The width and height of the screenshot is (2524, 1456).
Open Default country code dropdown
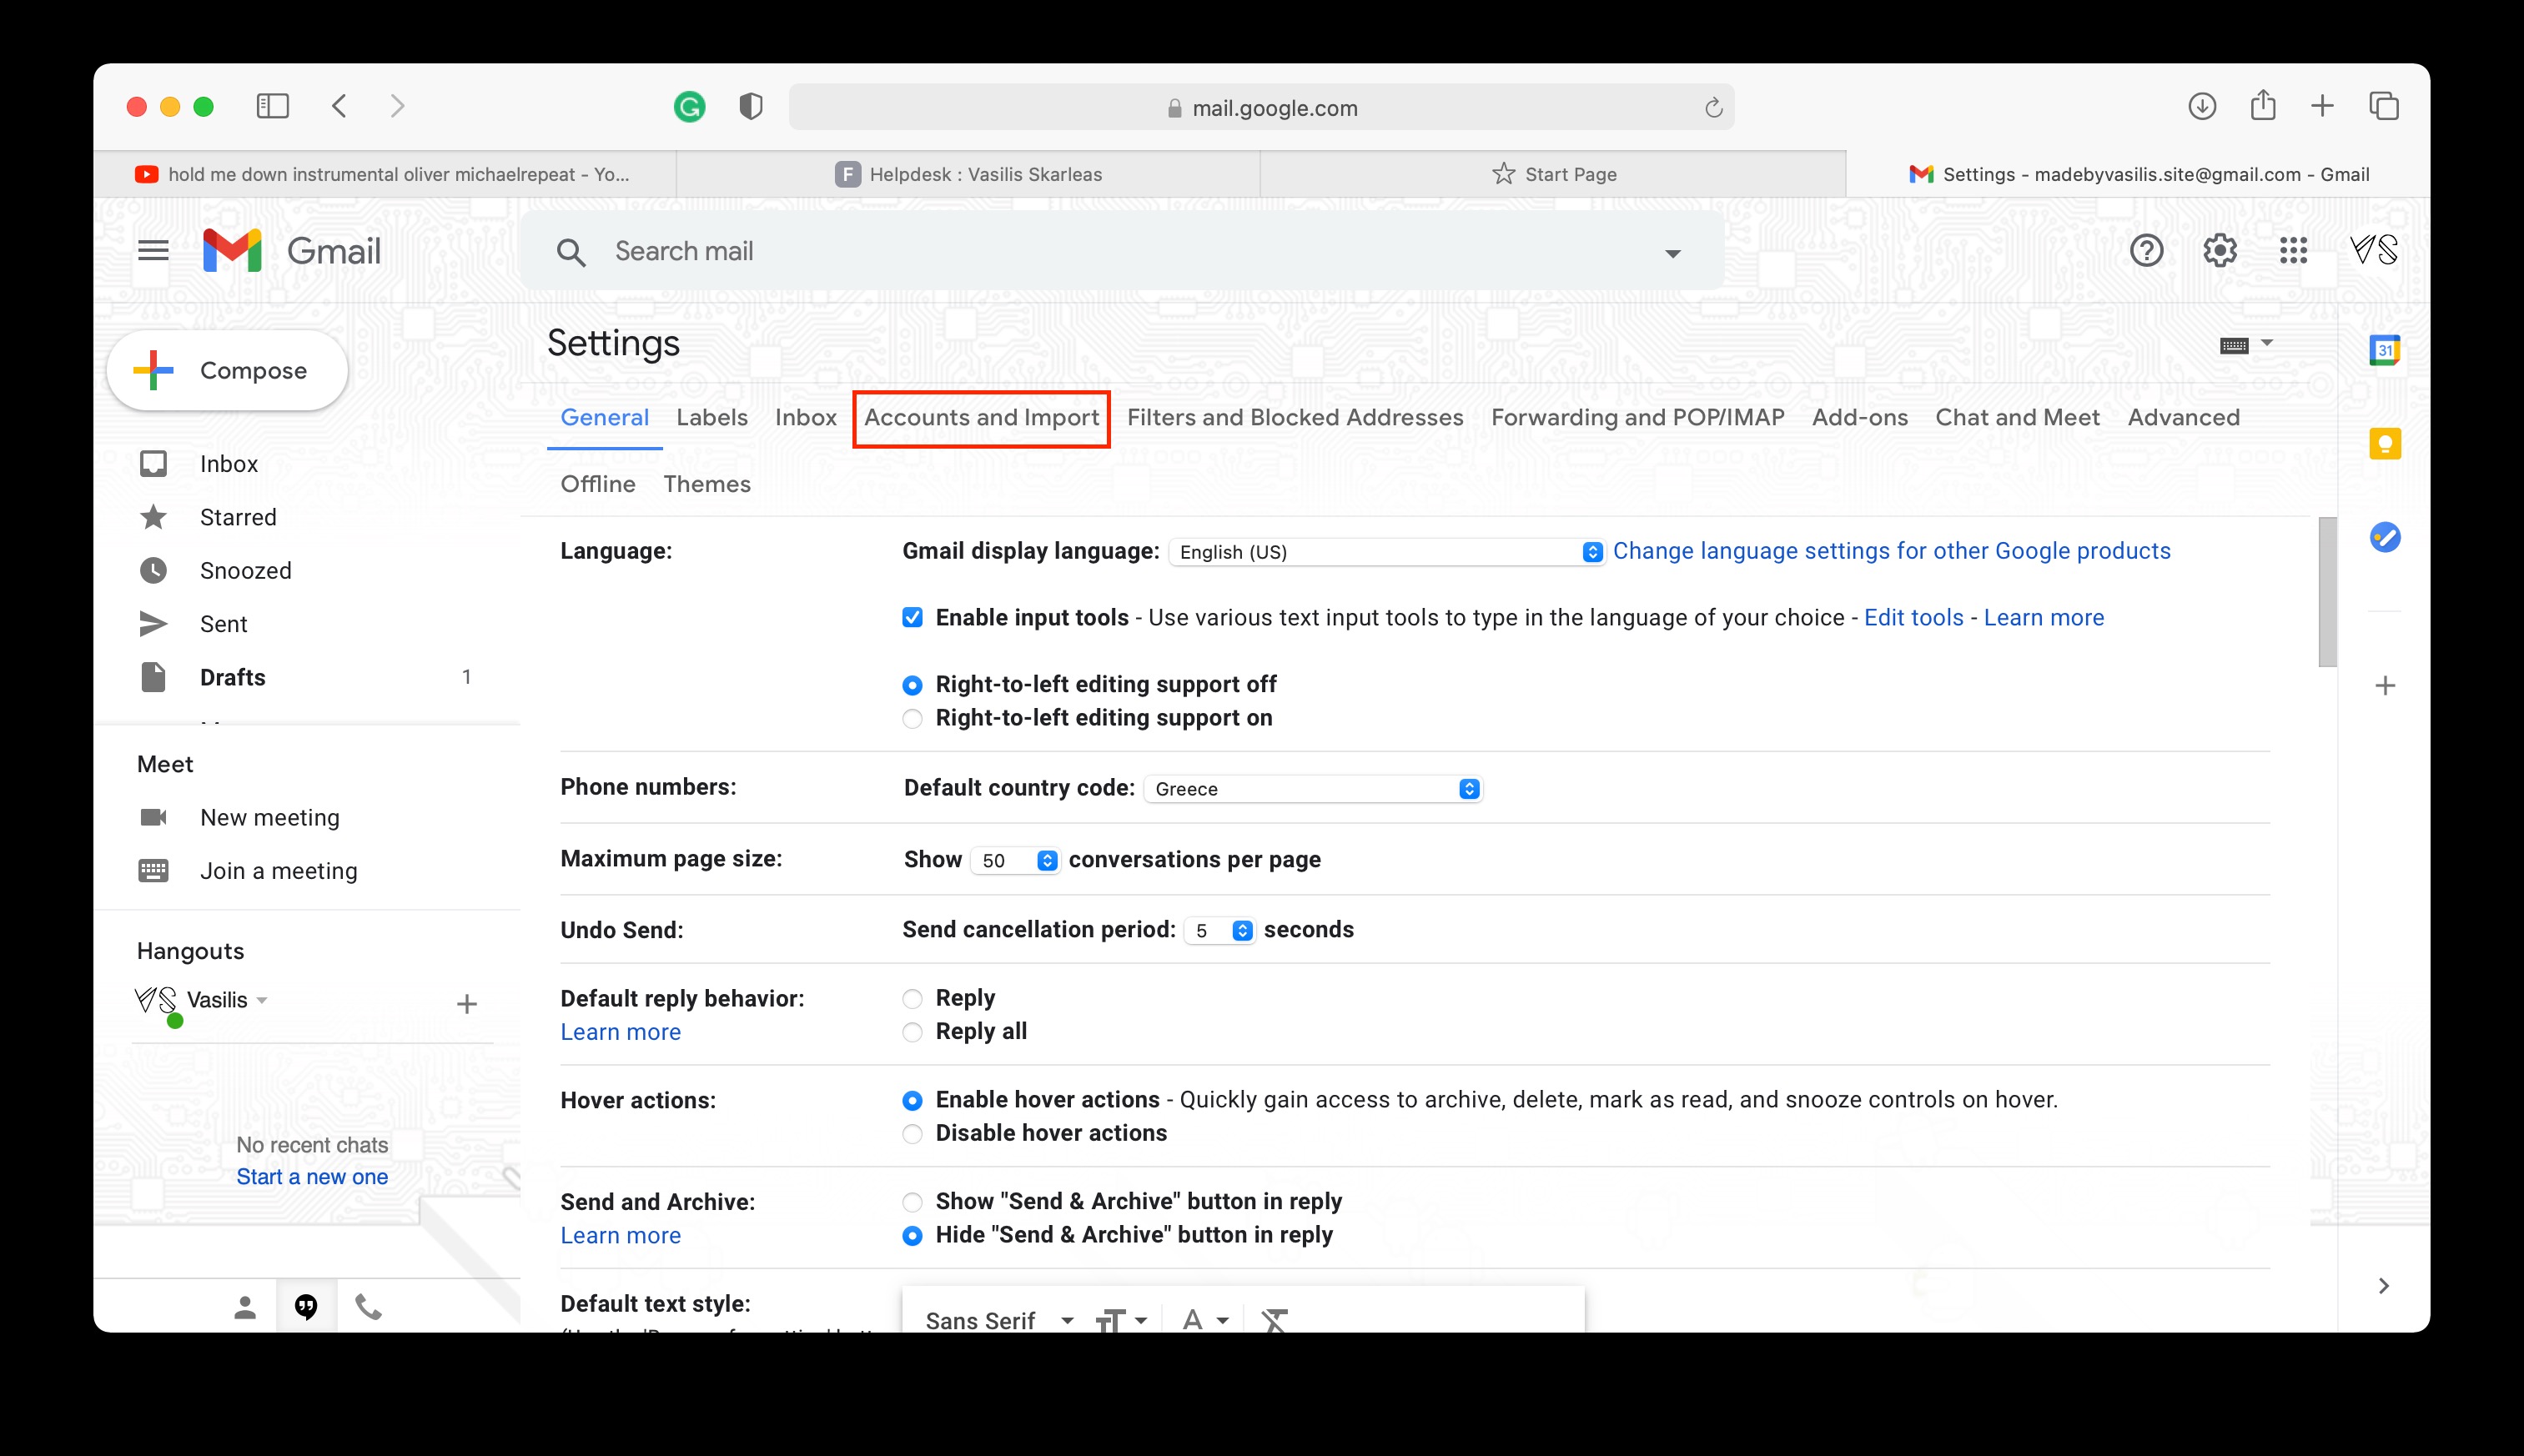(1312, 789)
